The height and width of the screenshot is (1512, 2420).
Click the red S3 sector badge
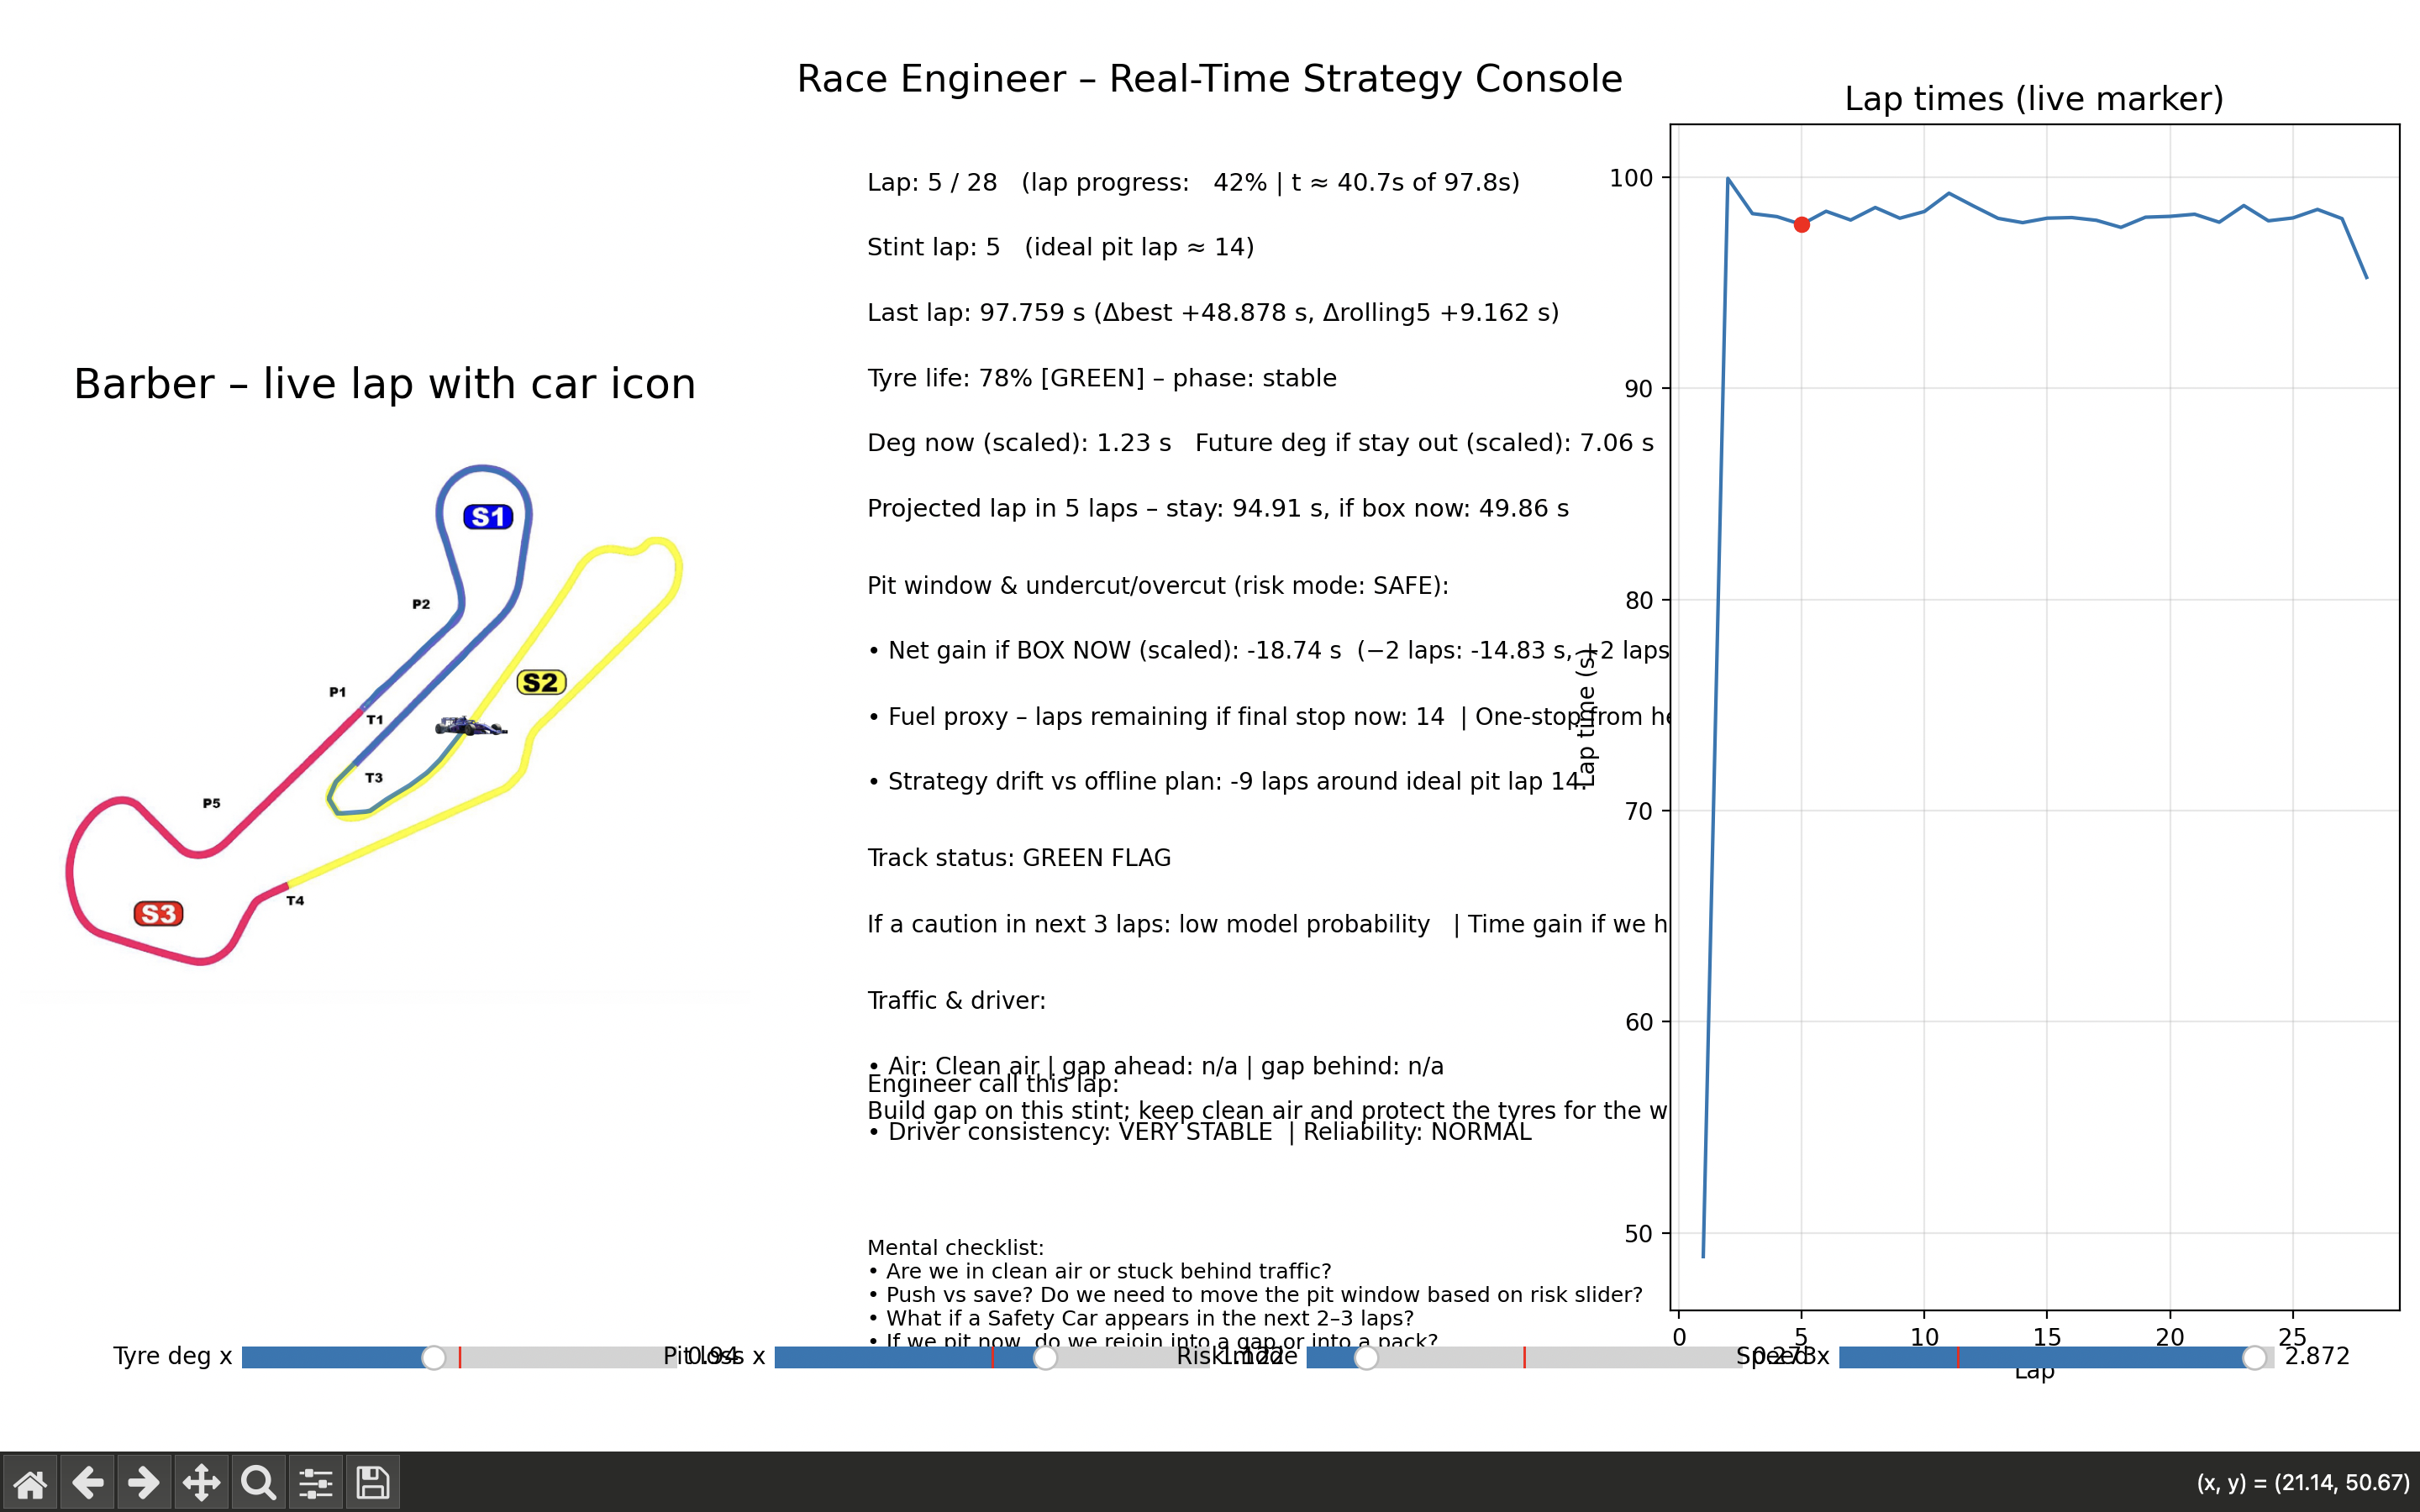(x=158, y=914)
